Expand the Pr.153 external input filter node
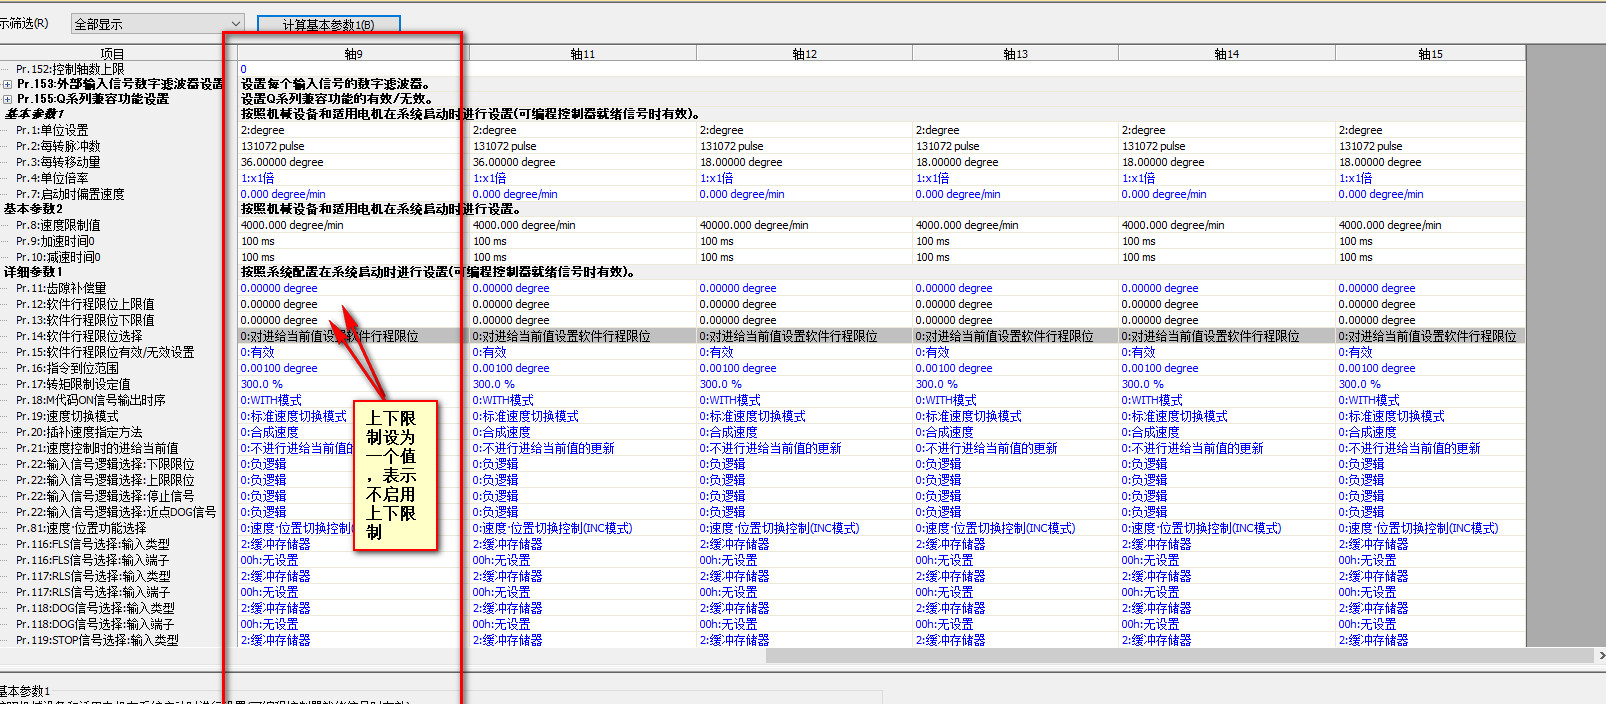 click(8, 85)
